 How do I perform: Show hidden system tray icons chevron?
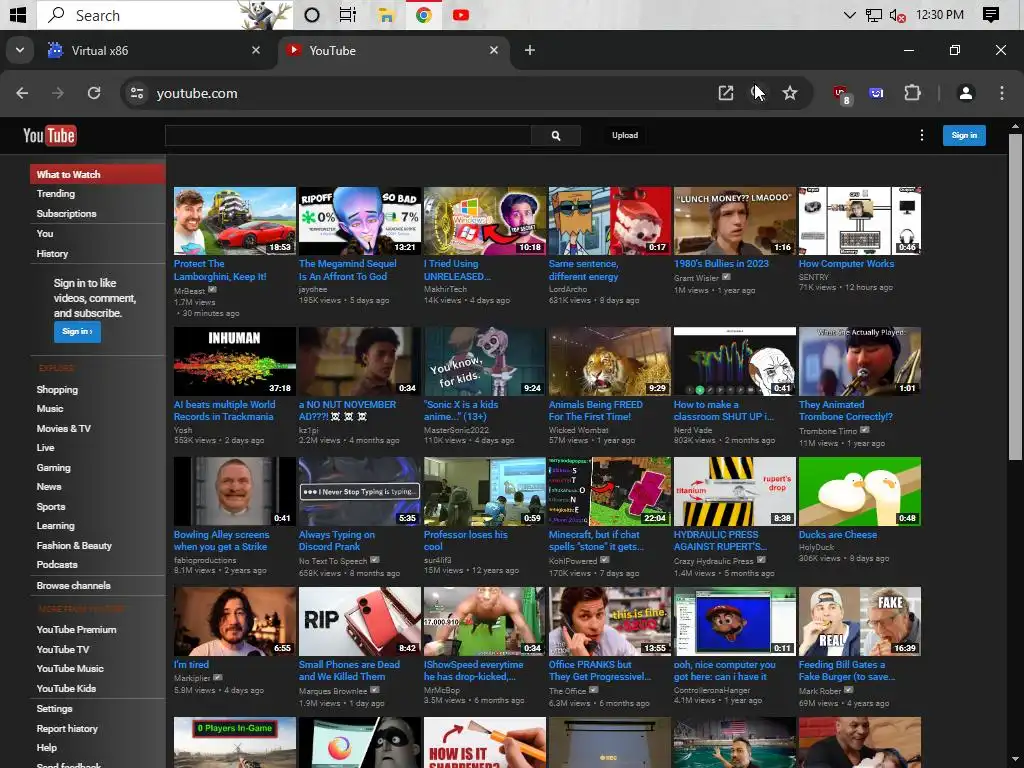(x=850, y=14)
